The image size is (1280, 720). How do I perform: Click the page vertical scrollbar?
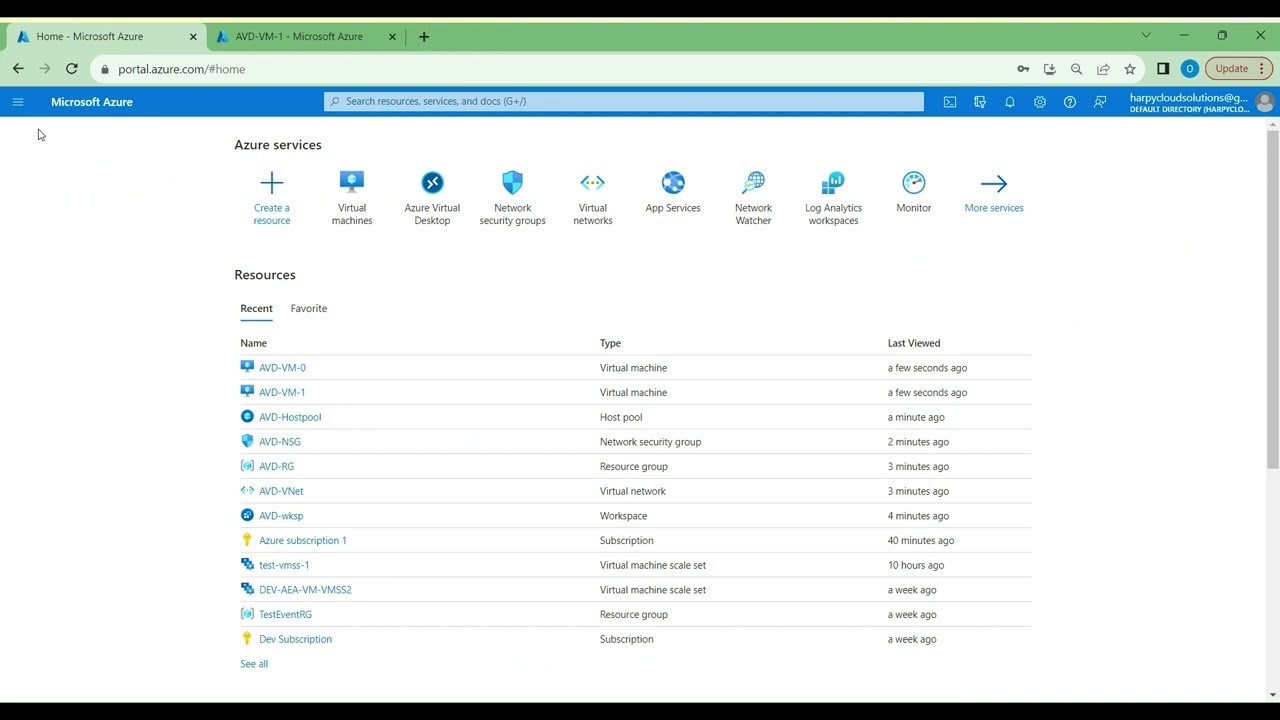pos(1273,300)
